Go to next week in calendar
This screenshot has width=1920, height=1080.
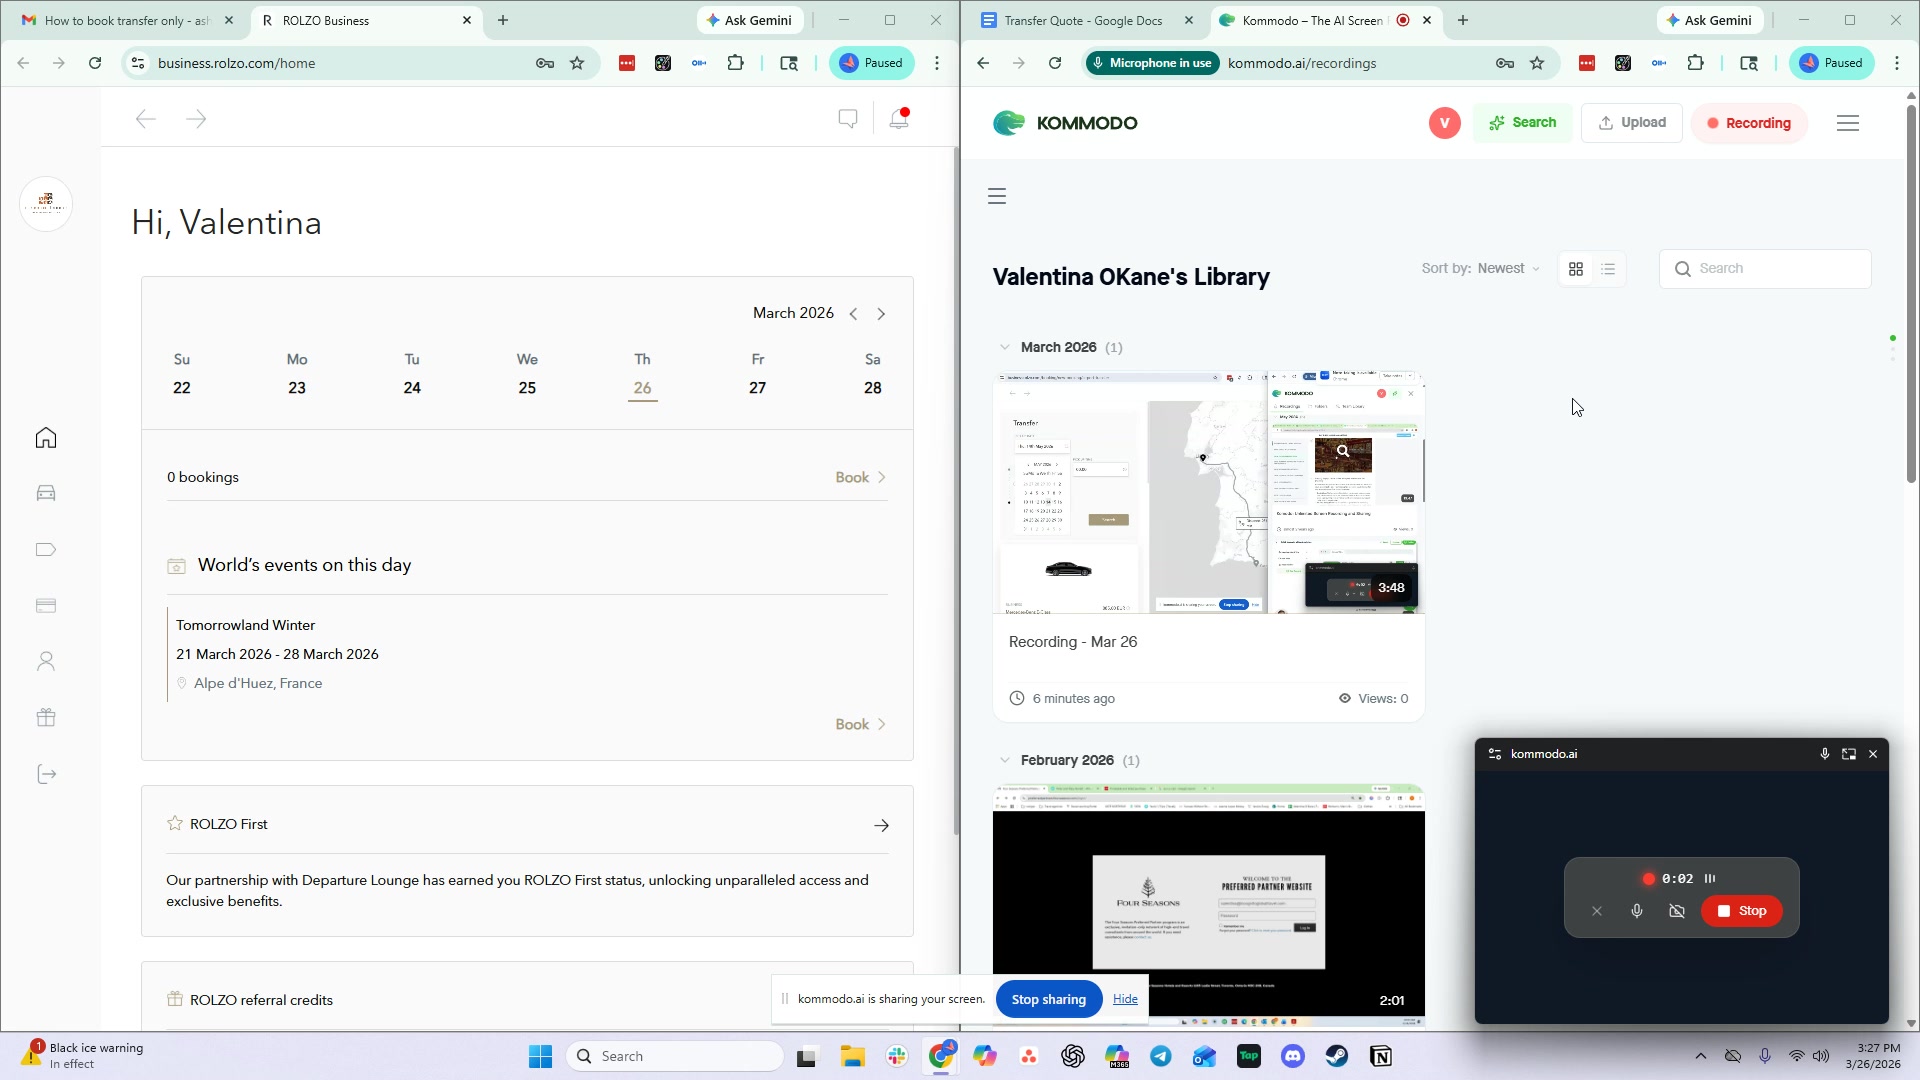pos(881,314)
